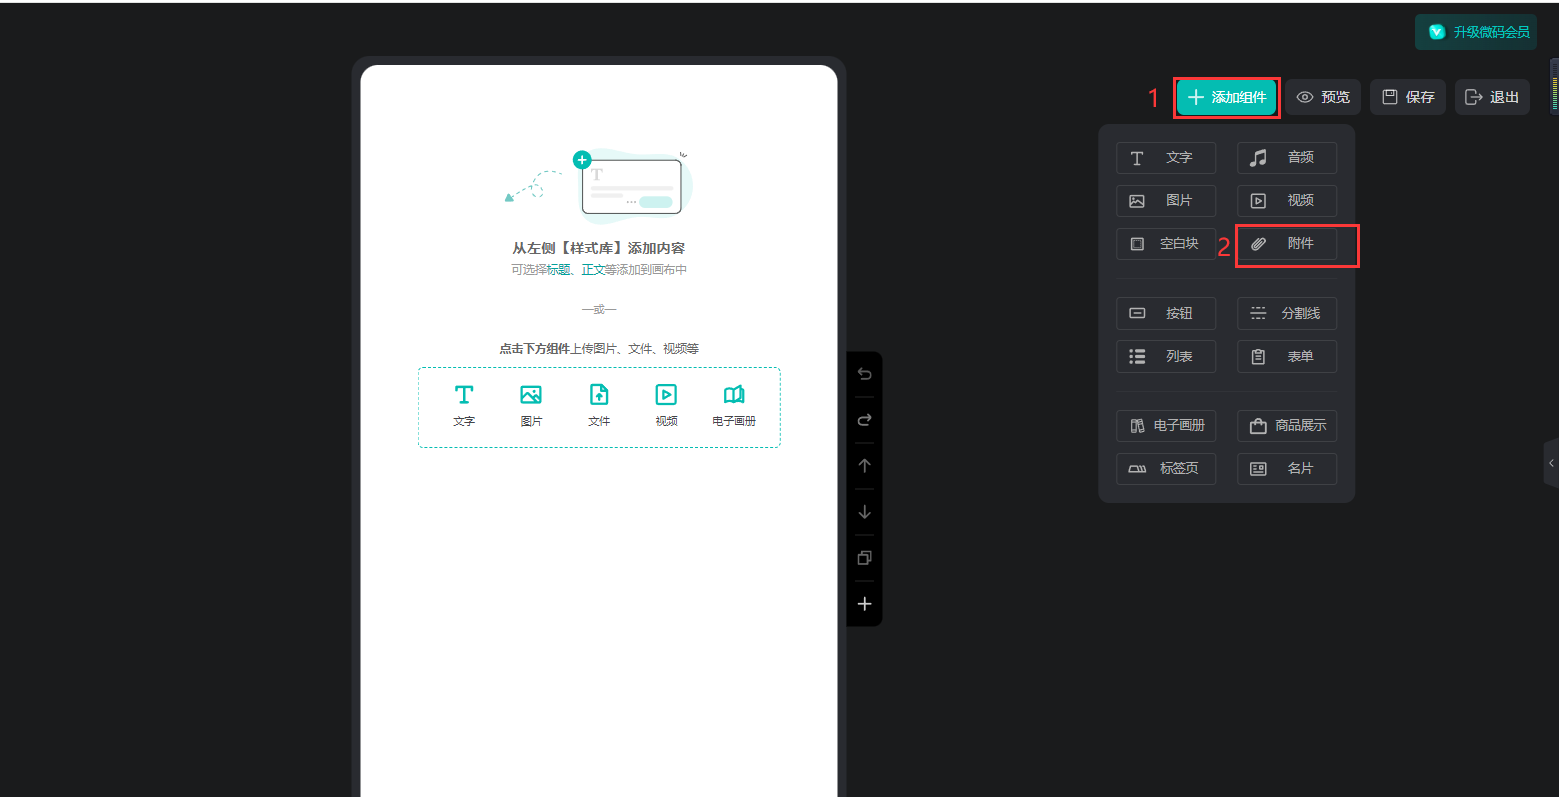Move component up with up arrow
This screenshot has width=1559, height=797.
tap(864, 466)
